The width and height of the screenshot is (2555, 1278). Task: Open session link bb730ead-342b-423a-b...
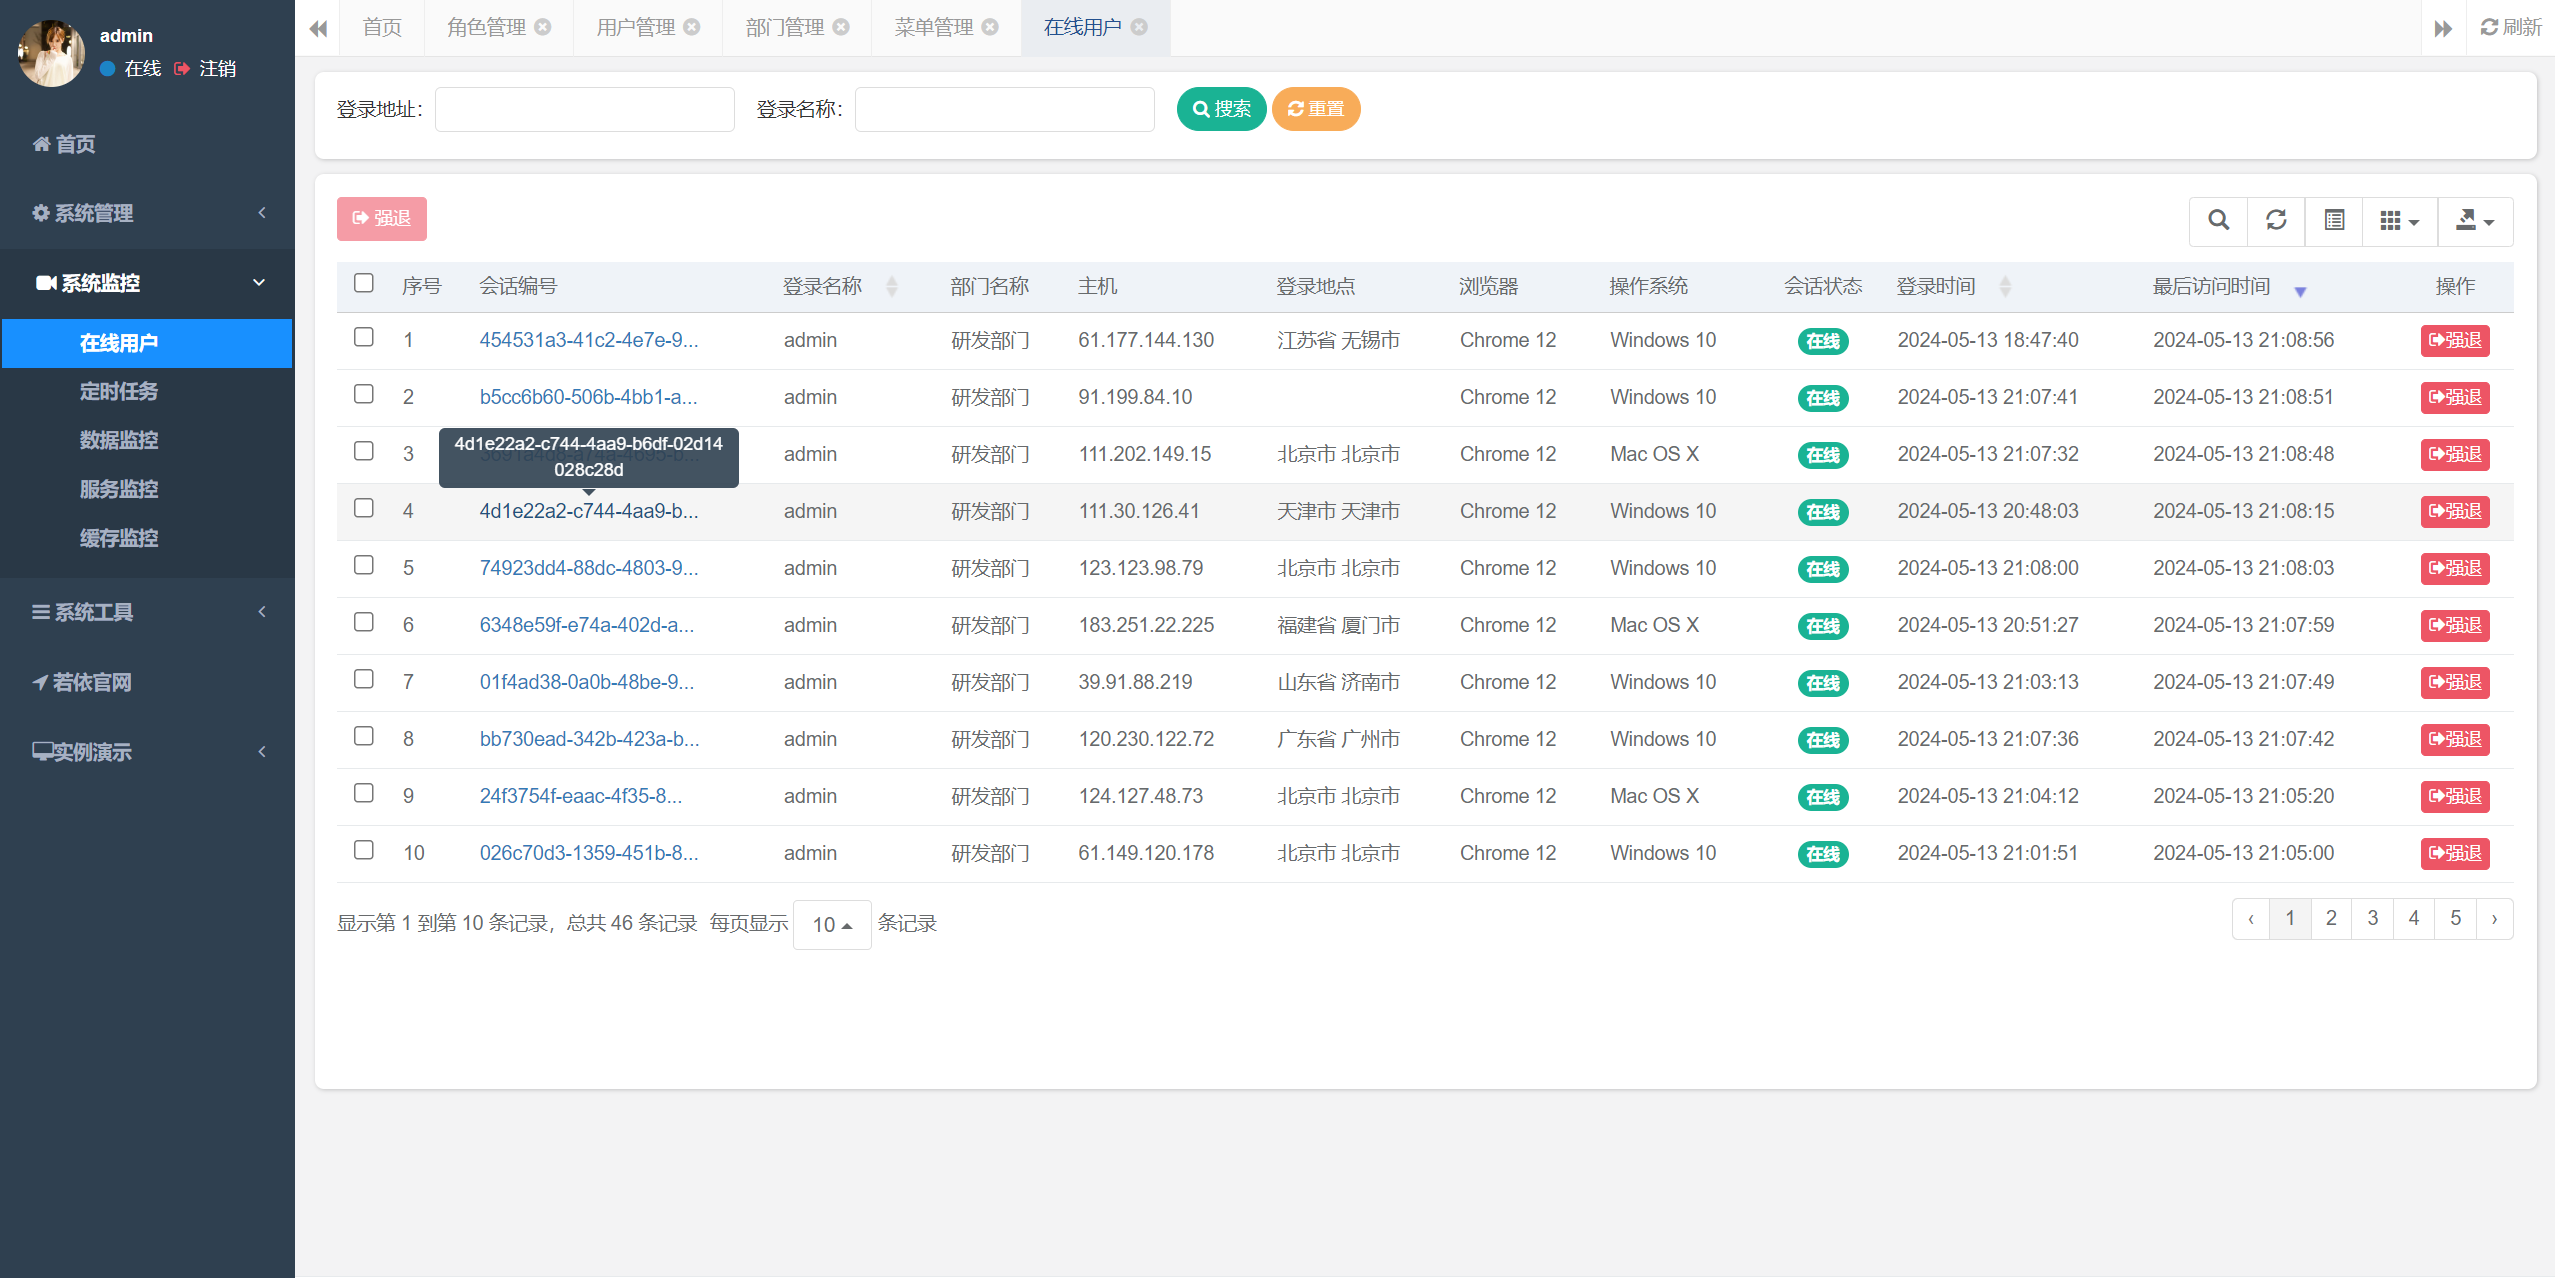[x=589, y=740]
